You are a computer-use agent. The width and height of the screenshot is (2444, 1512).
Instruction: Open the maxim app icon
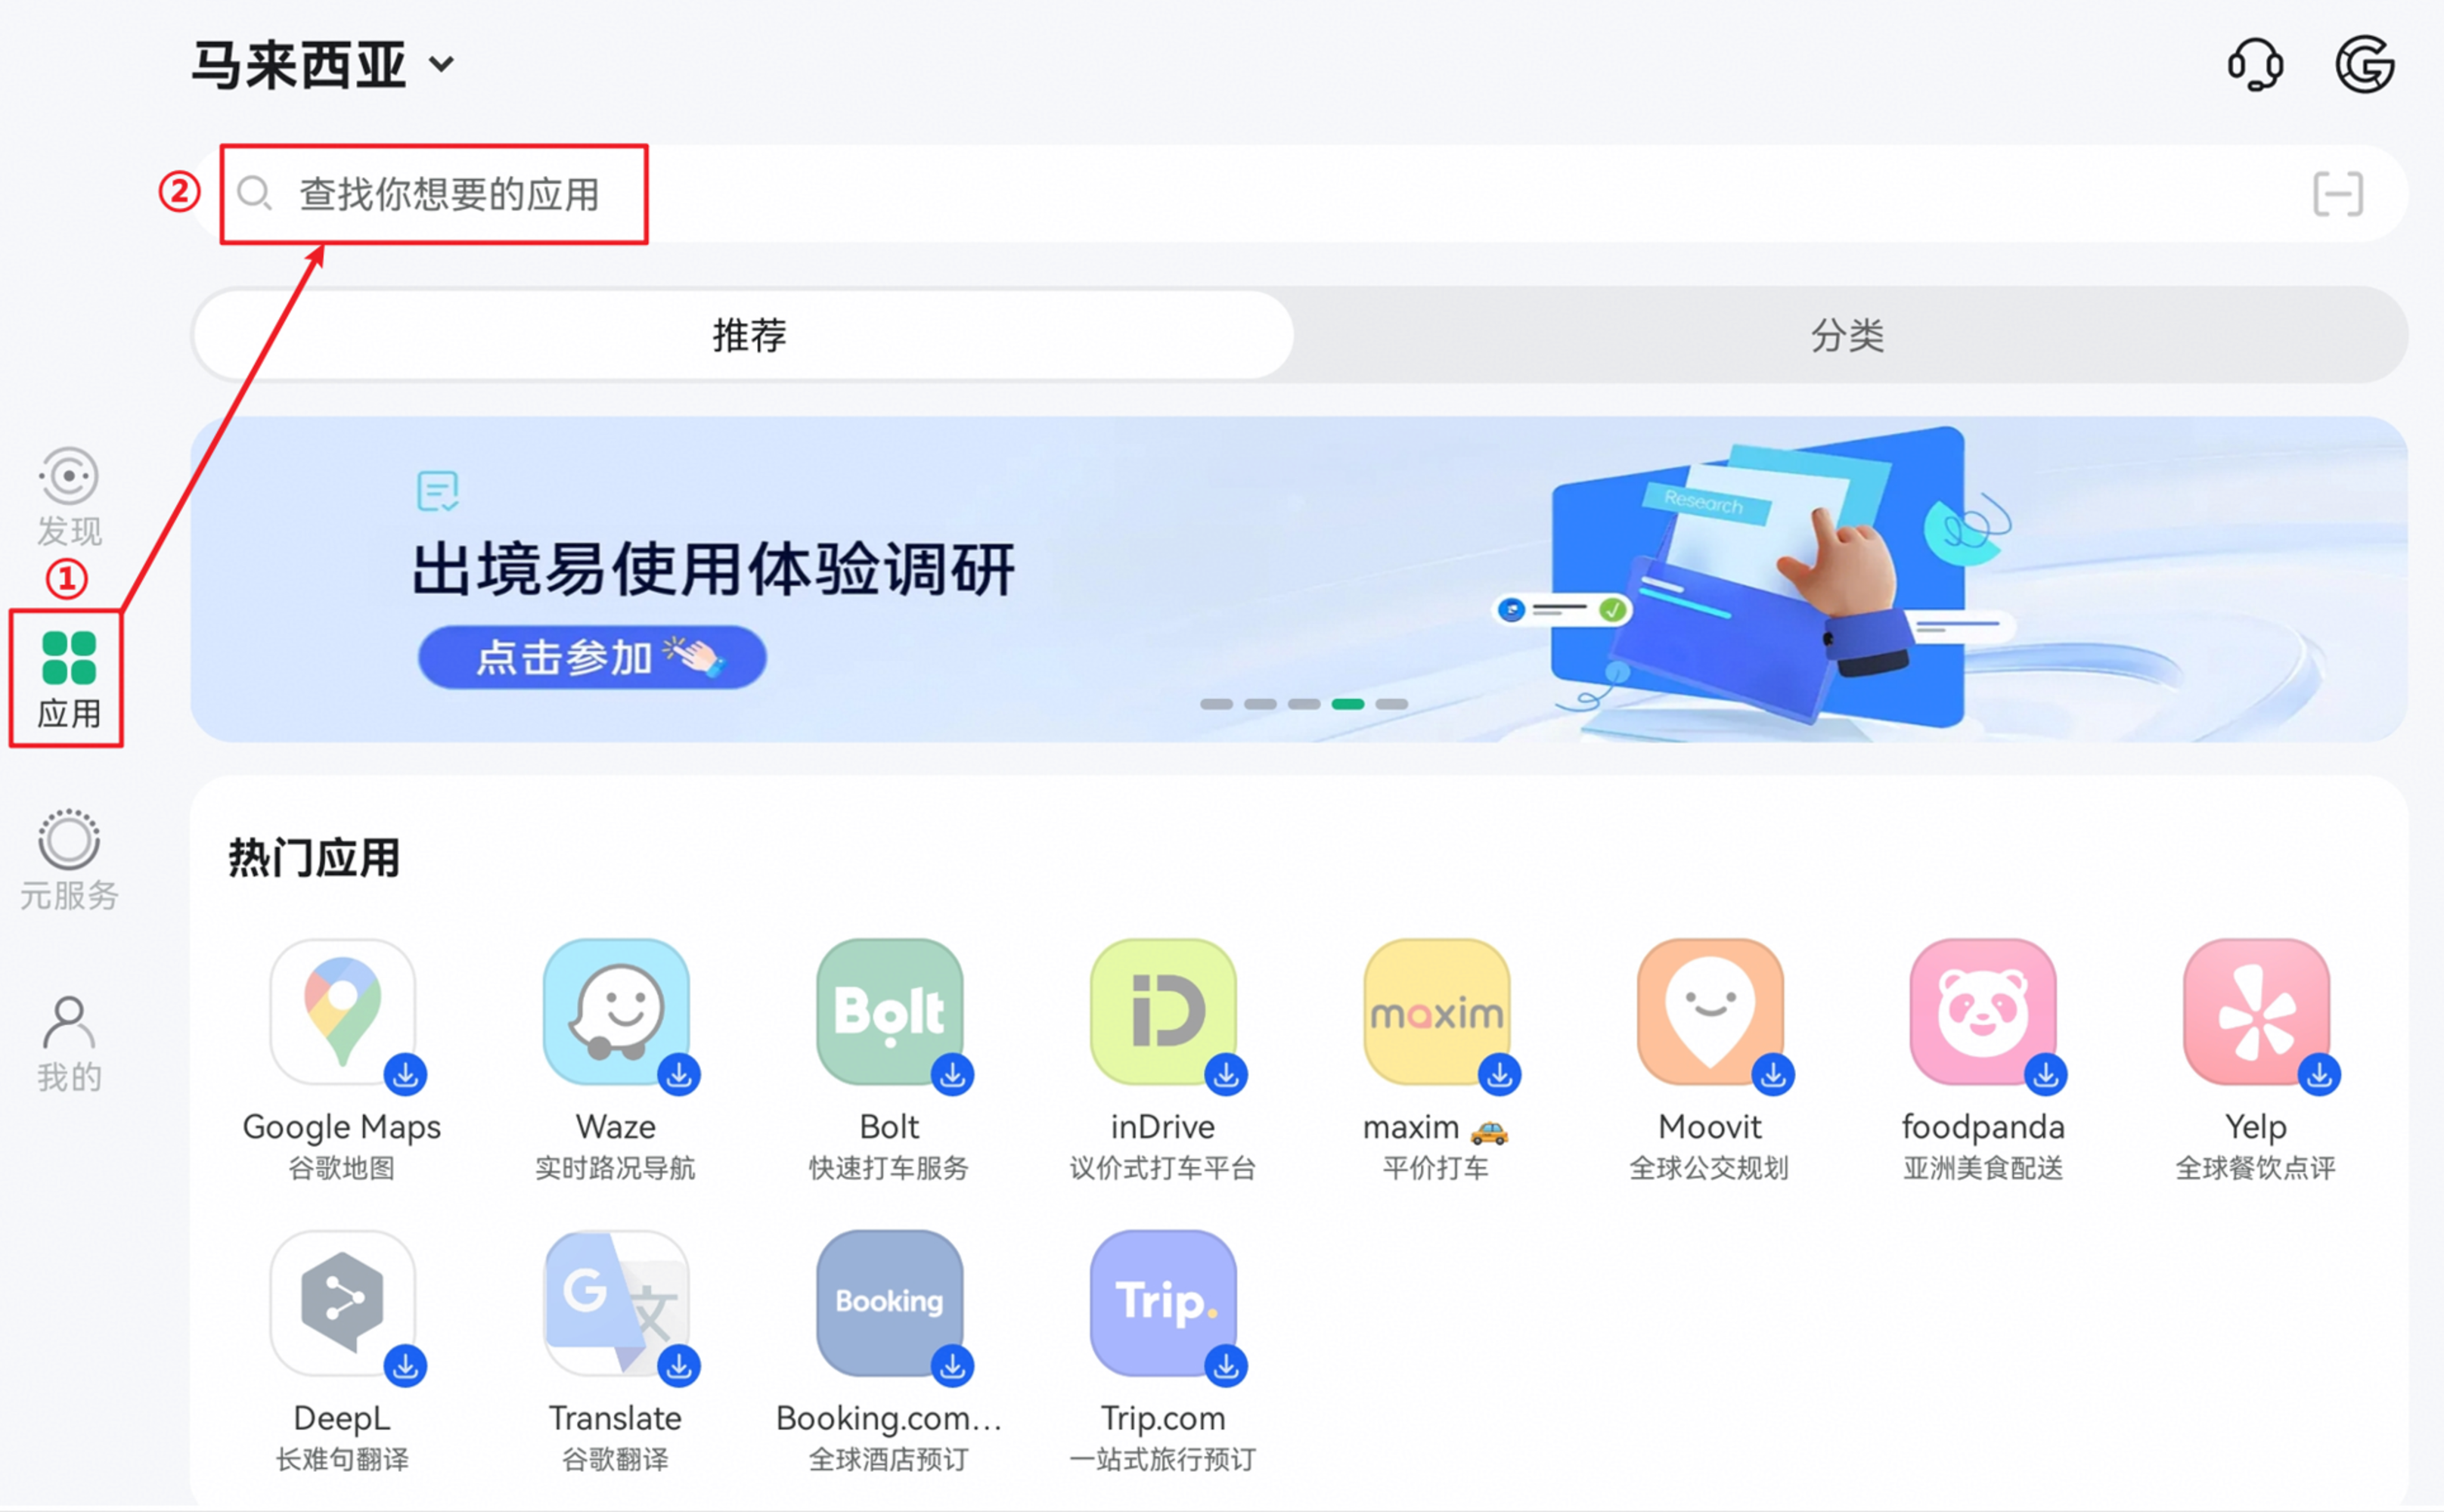[1436, 1011]
